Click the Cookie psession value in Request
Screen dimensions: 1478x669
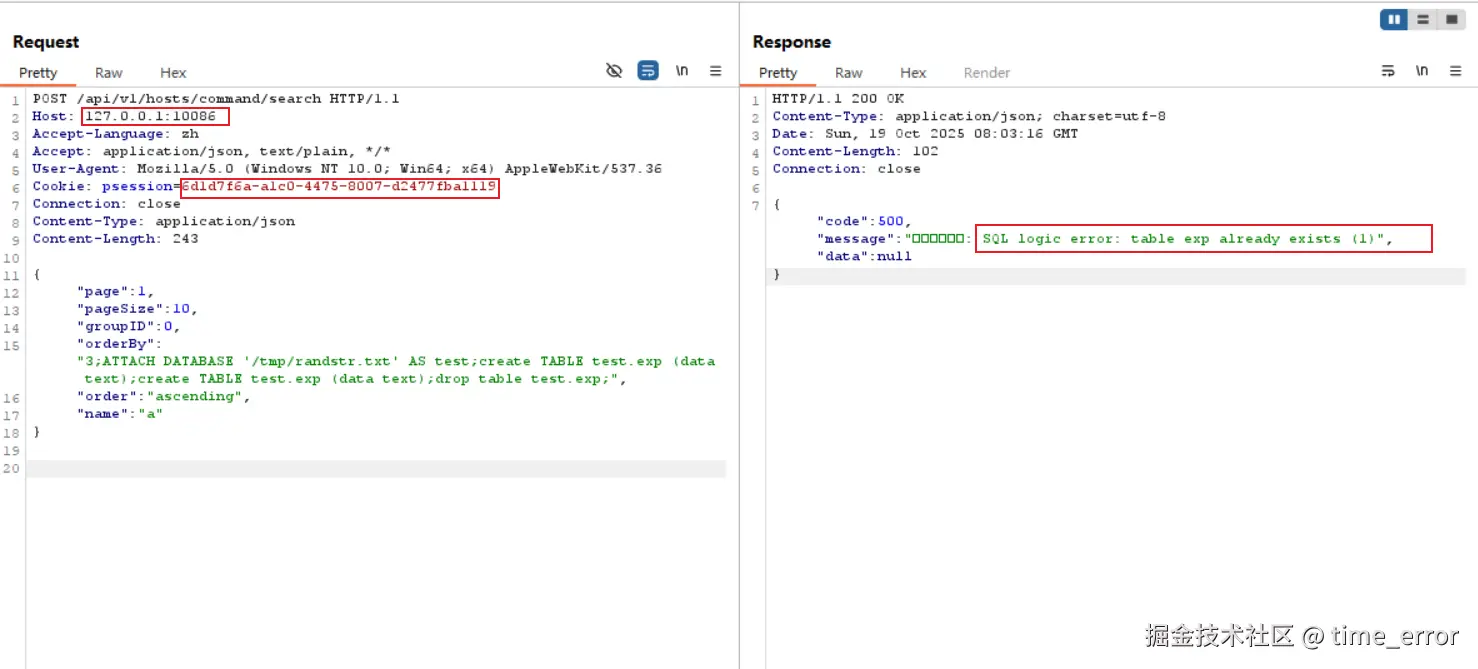coord(339,187)
